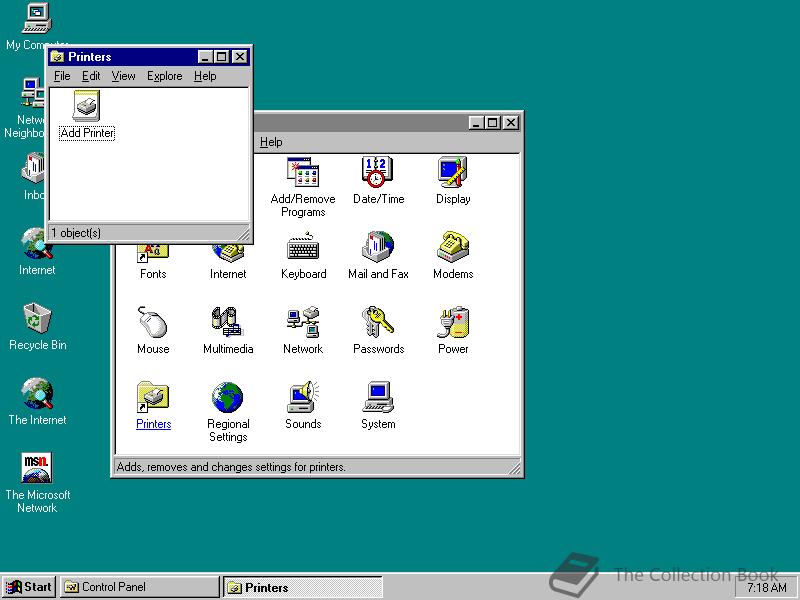Open the Sounds settings icon
The width and height of the screenshot is (800, 600).
(303, 397)
